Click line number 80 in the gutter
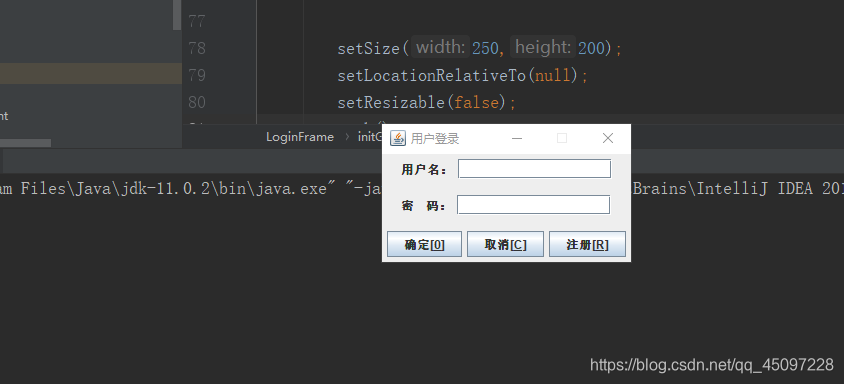The height and width of the screenshot is (384, 844). tap(197, 102)
